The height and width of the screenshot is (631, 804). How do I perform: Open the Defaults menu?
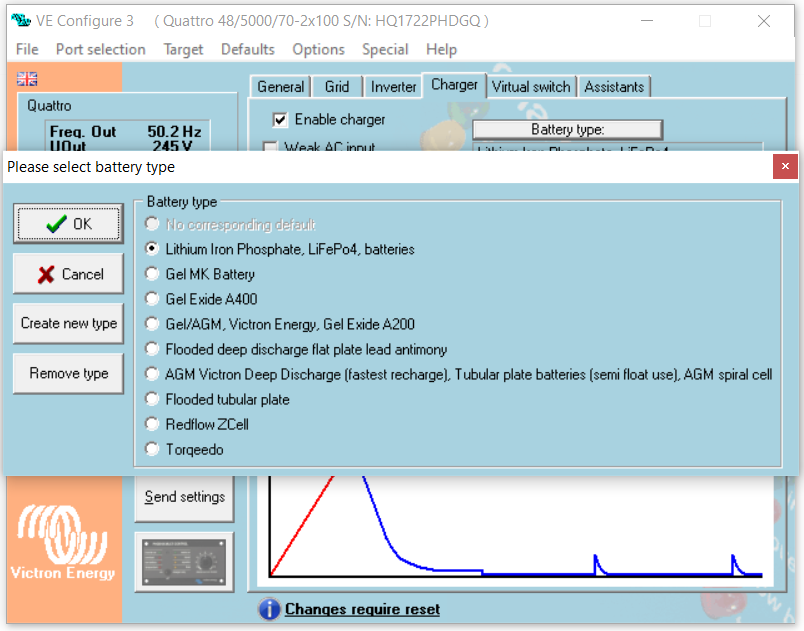tap(248, 49)
